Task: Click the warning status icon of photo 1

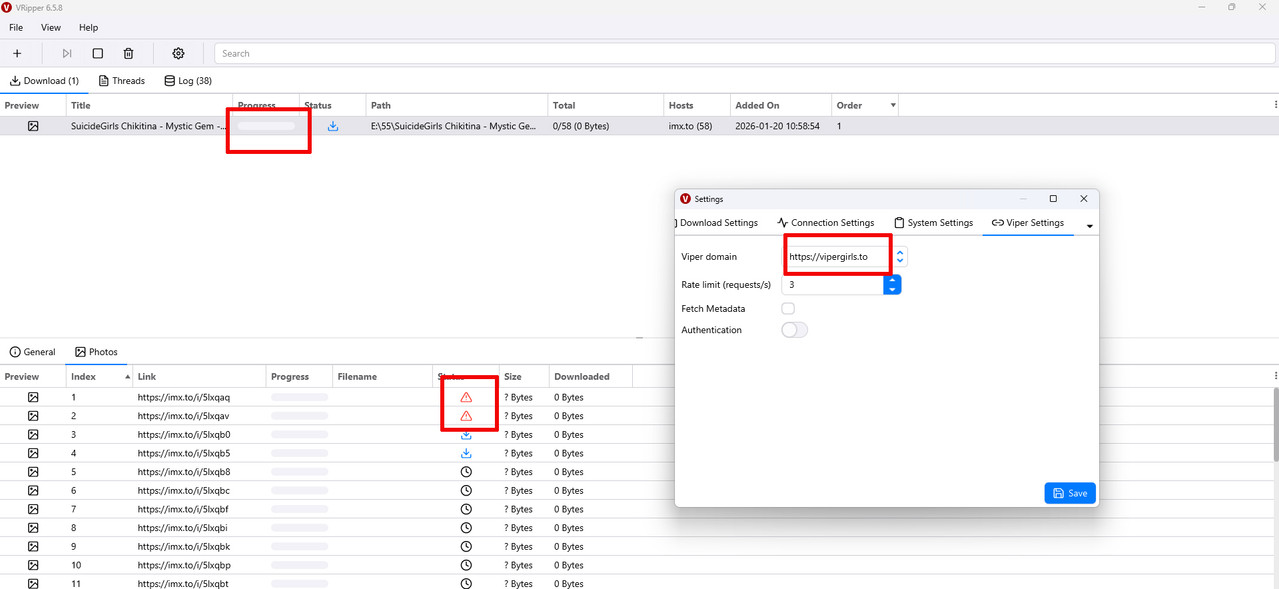Action: pos(466,397)
